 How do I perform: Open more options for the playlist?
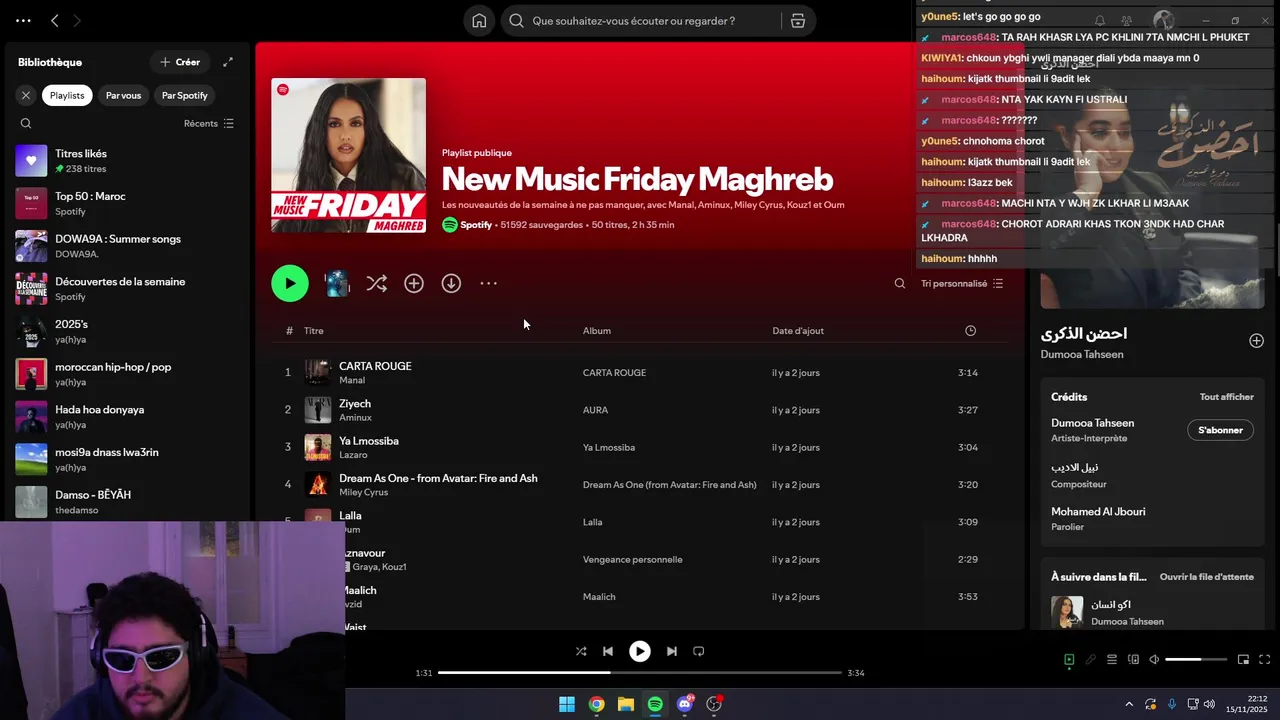(x=488, y=283)
